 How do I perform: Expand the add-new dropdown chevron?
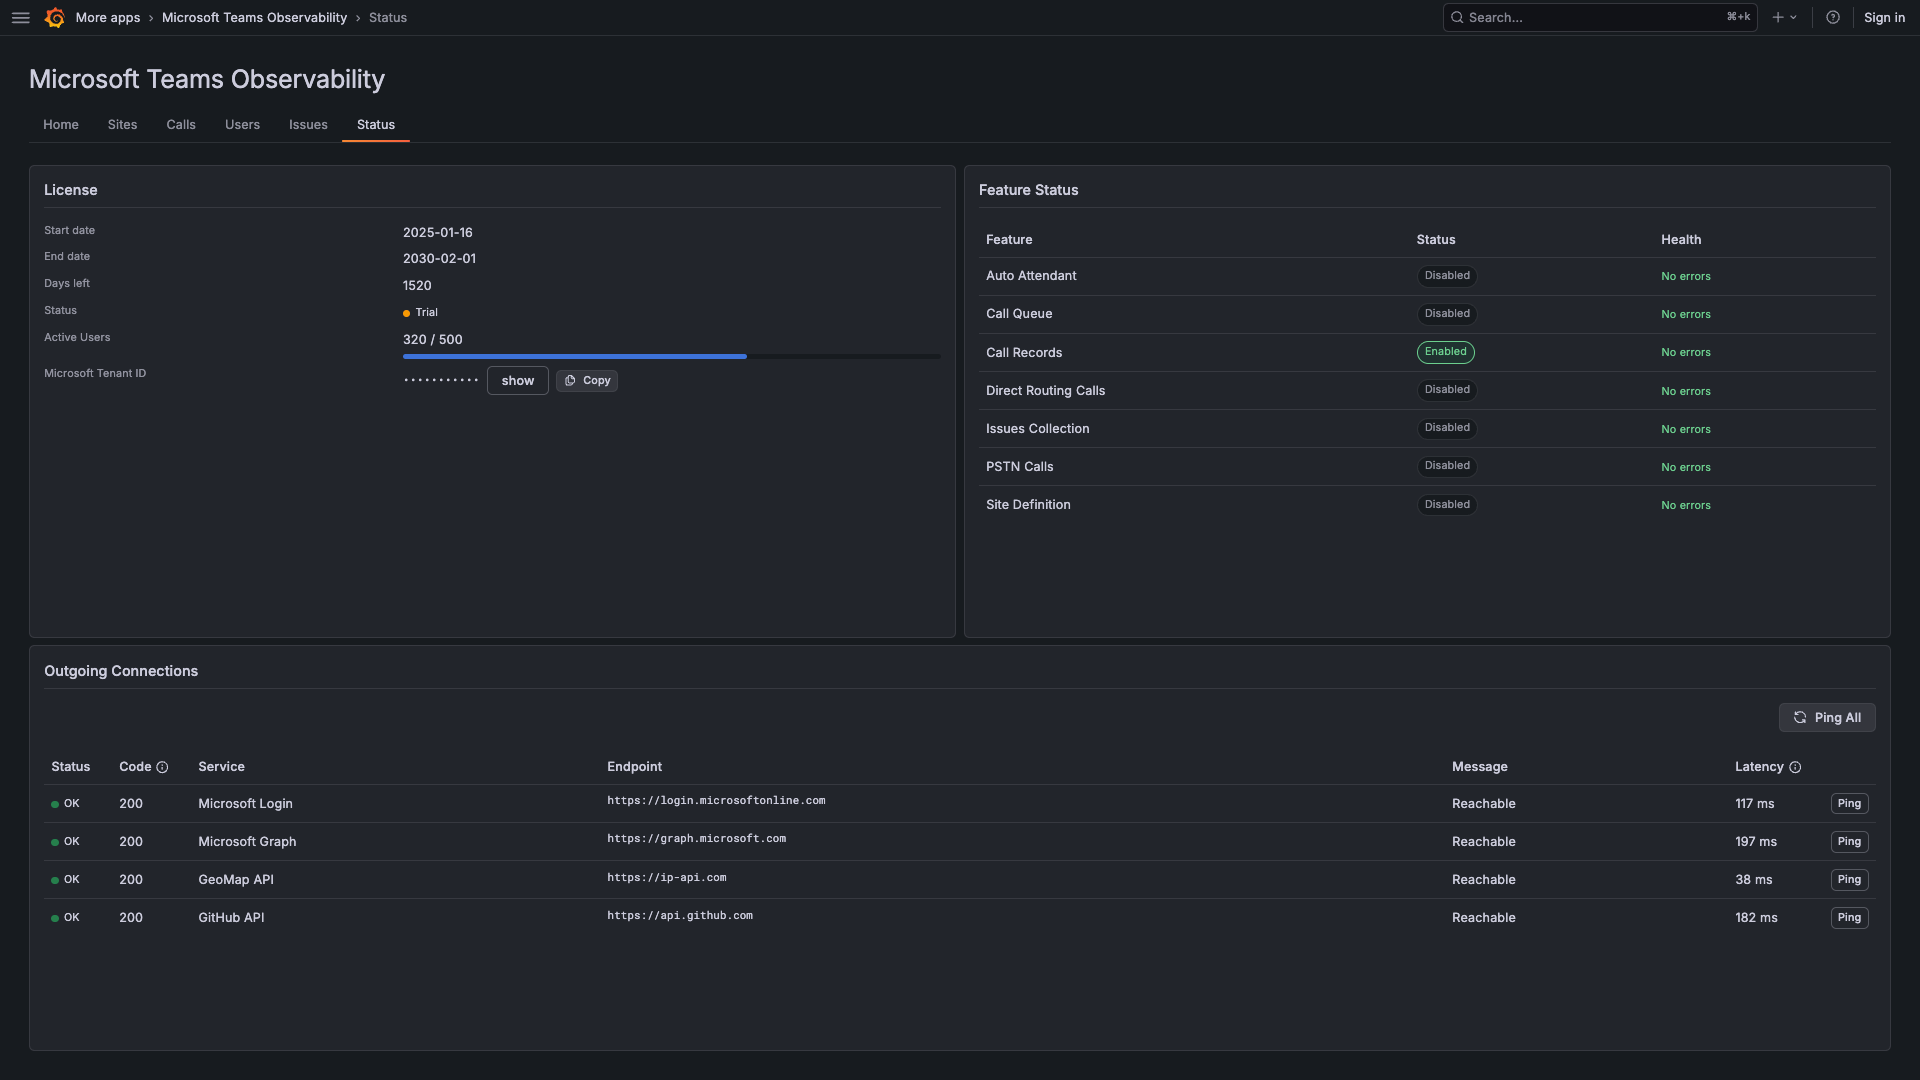pos(1794,17)
